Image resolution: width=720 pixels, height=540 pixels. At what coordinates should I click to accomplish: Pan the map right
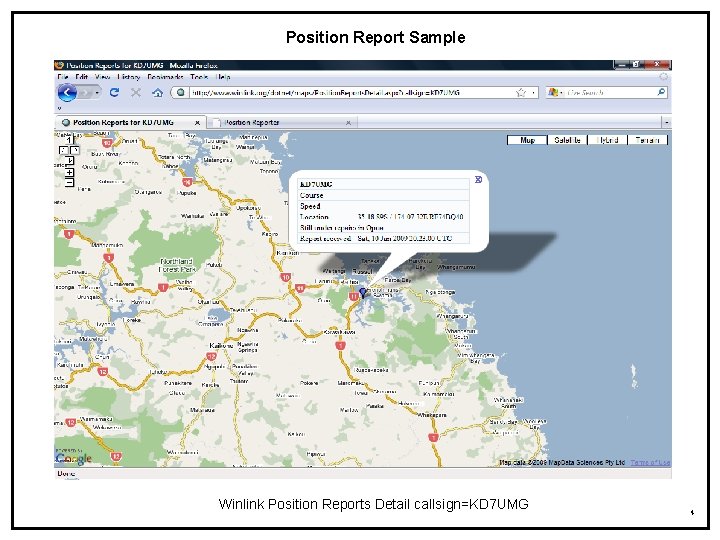(74, 150)
